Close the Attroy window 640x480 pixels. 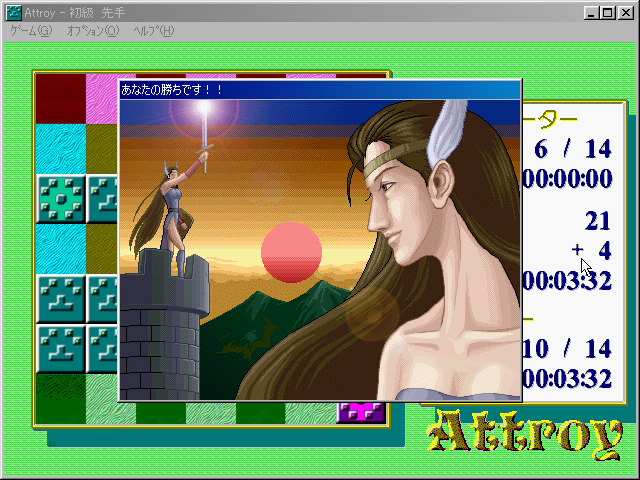[626, 13]
